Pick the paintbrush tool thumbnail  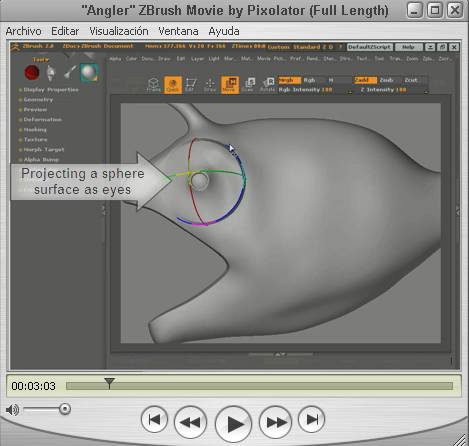pyautogui.click(x=70, y=72)
